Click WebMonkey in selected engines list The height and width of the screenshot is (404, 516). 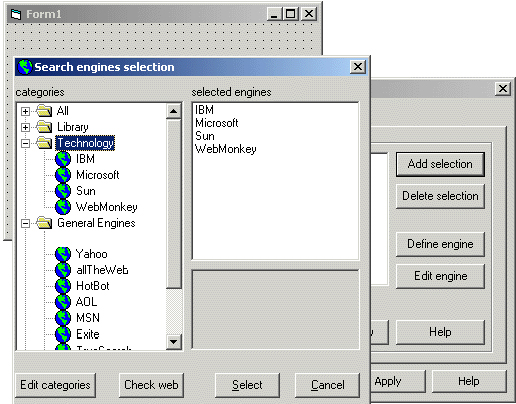[226, 149]
